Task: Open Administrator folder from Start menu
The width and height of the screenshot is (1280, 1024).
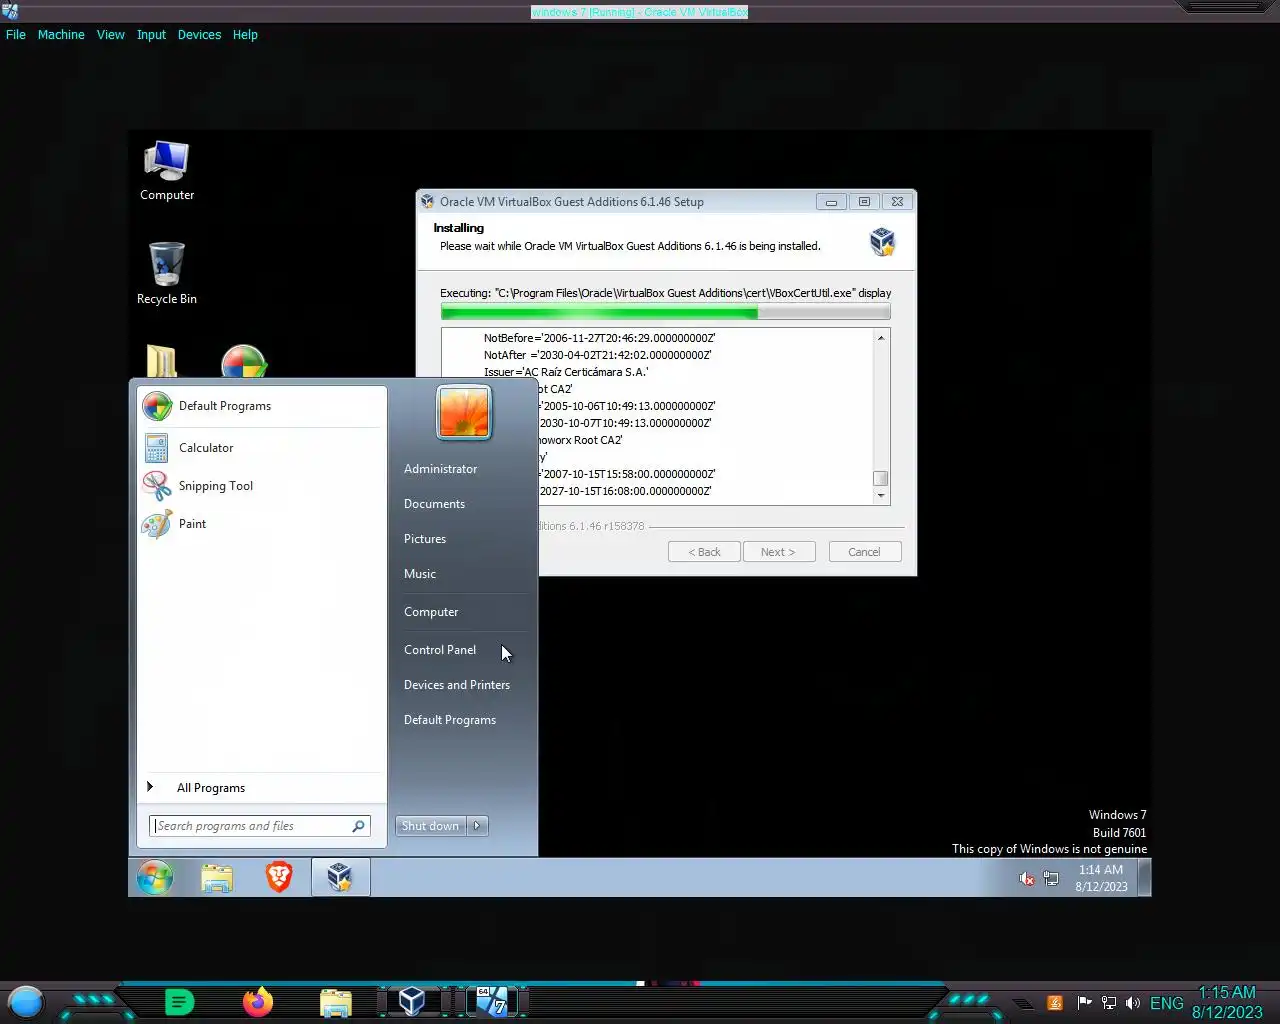Action: 440,469
